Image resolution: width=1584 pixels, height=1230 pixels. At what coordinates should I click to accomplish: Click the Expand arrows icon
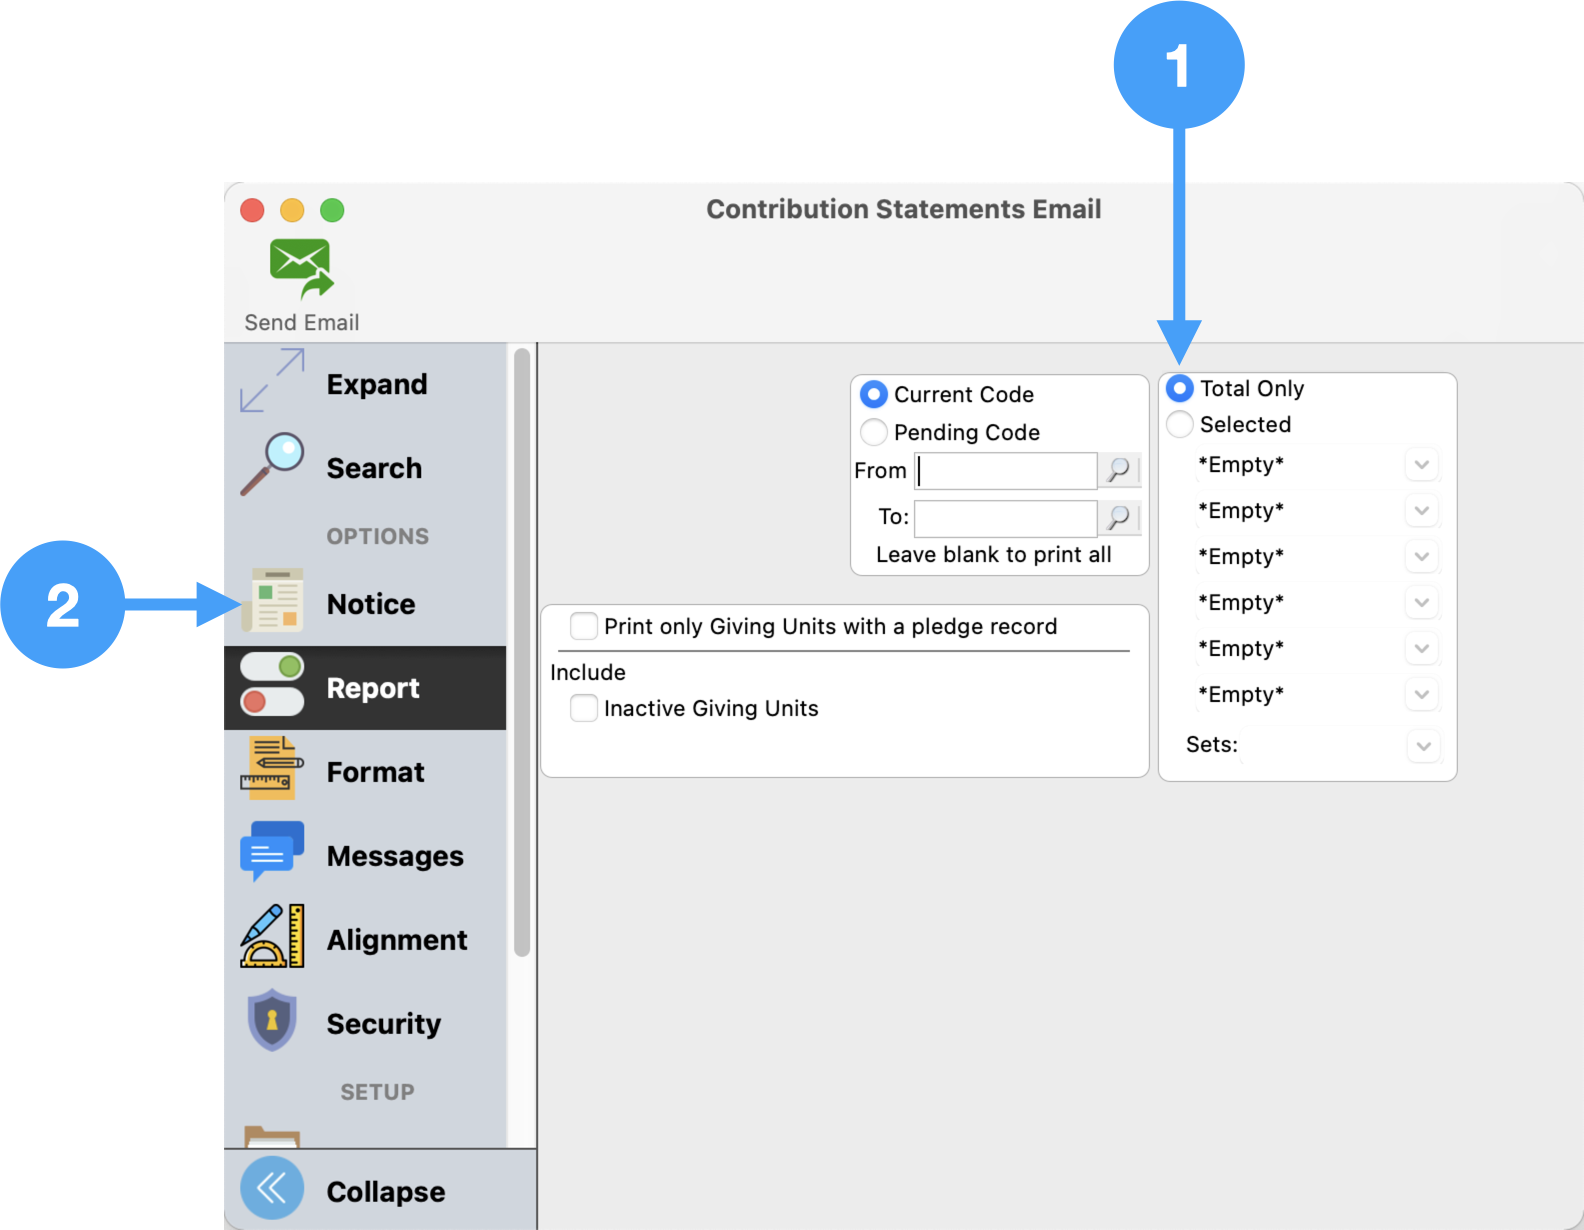(x=272, y=381)
